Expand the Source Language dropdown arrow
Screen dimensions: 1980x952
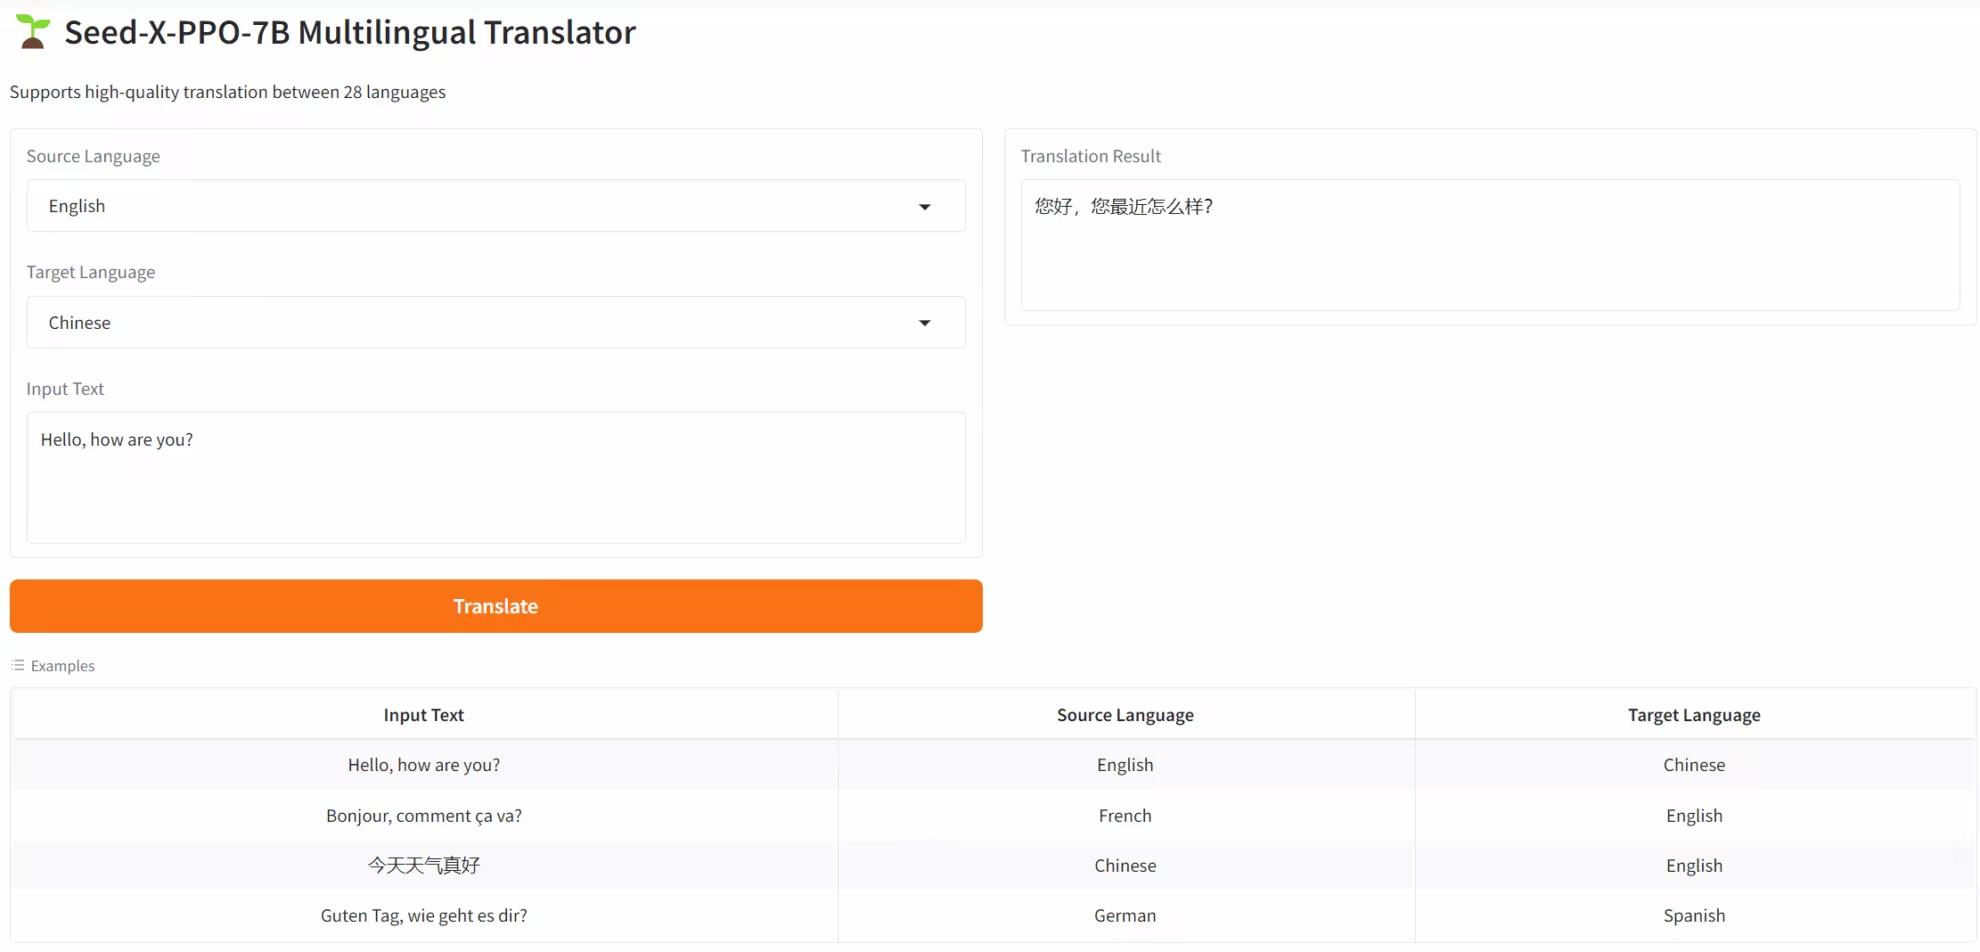pyautogui.click(x=924, y=207)
